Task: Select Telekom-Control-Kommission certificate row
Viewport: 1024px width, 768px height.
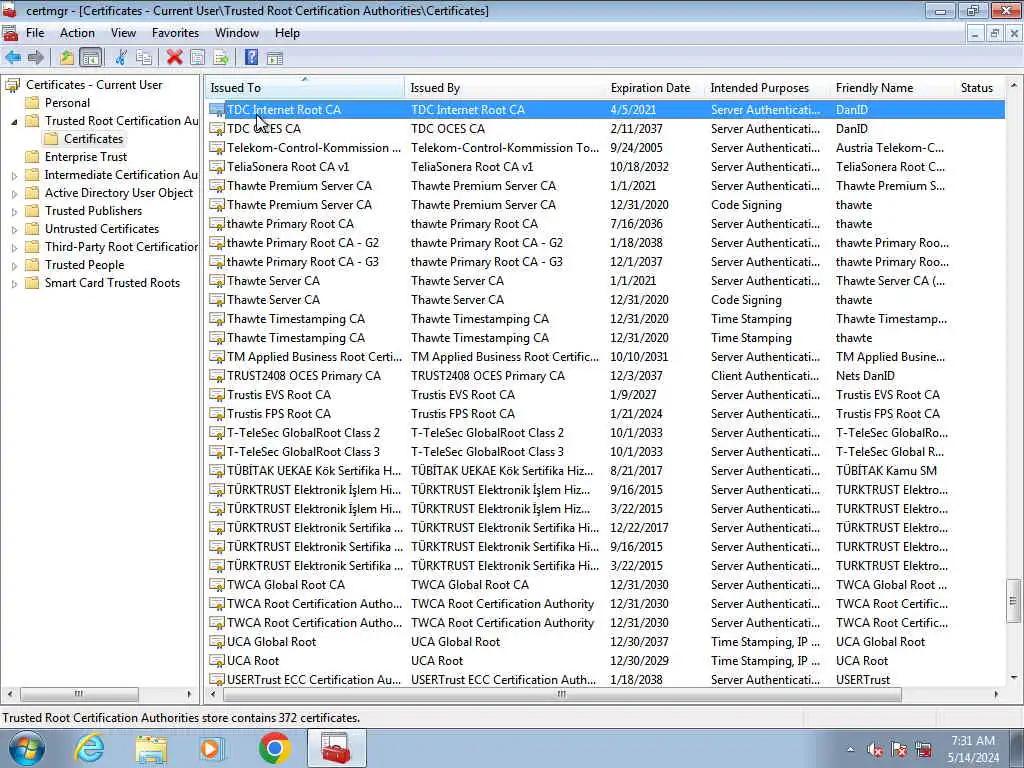Action: pyautogui.click(x=606, y=148)
